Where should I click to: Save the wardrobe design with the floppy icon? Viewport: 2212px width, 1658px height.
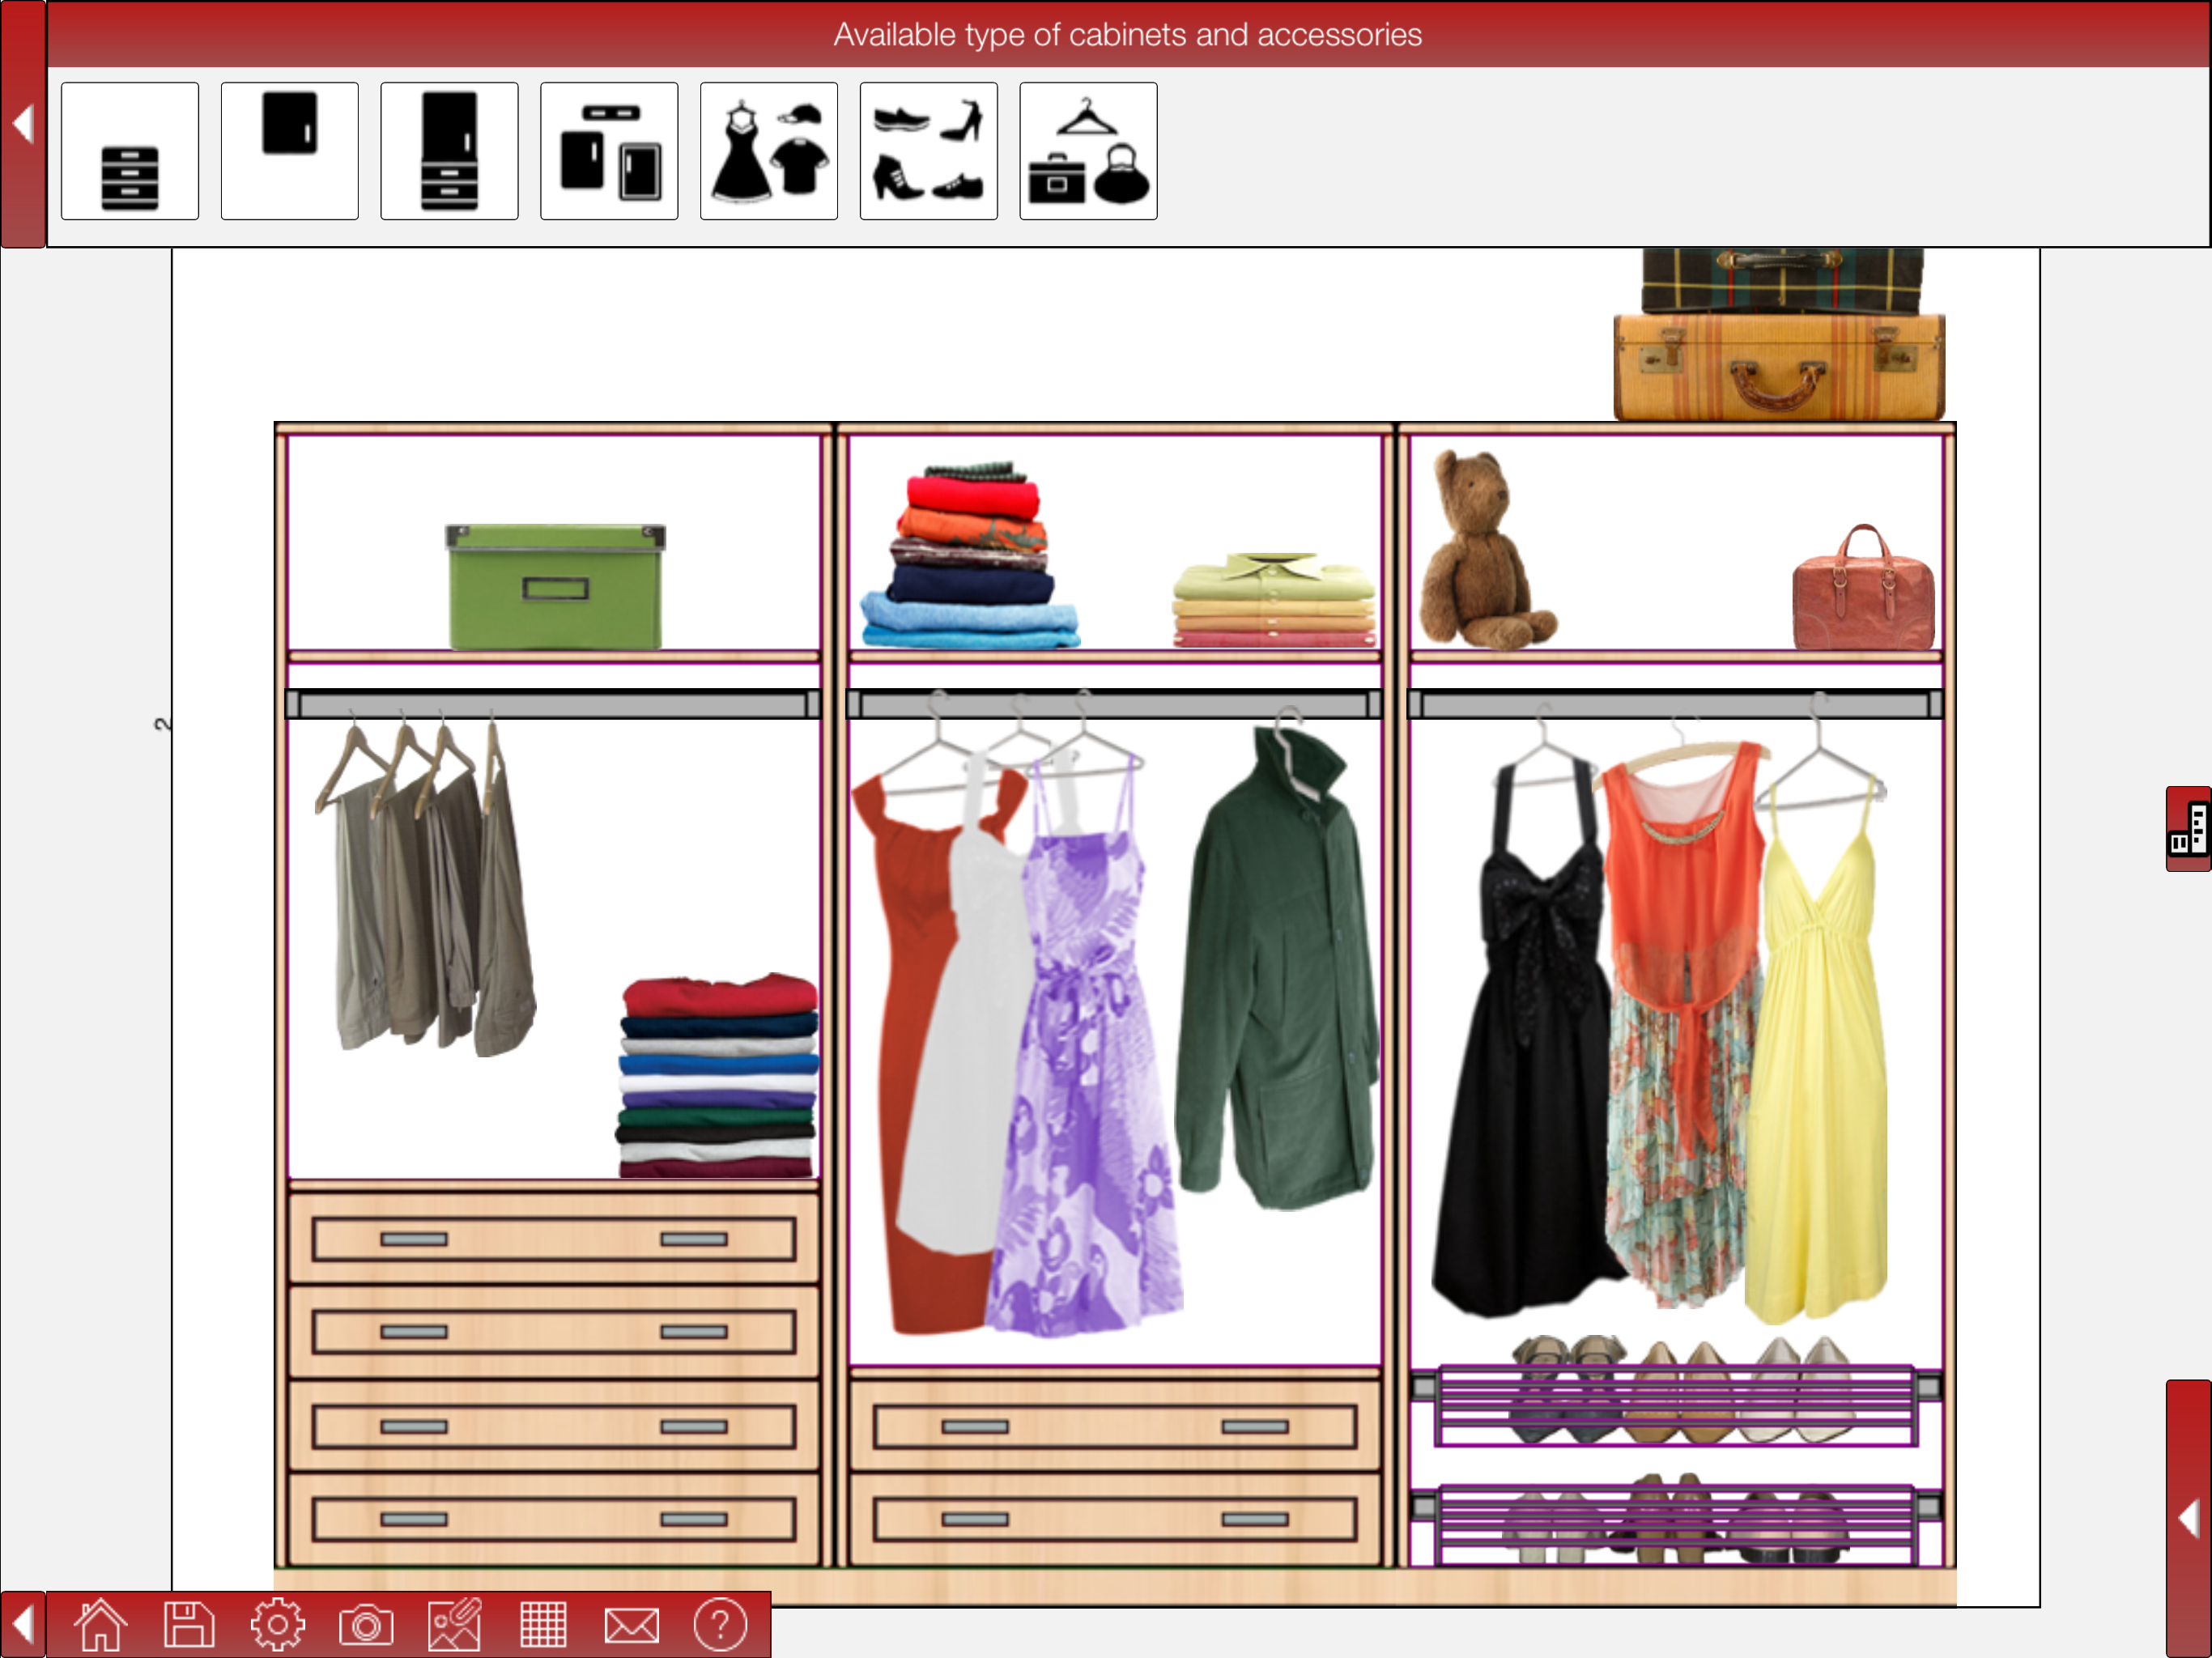coord(188,1625)
